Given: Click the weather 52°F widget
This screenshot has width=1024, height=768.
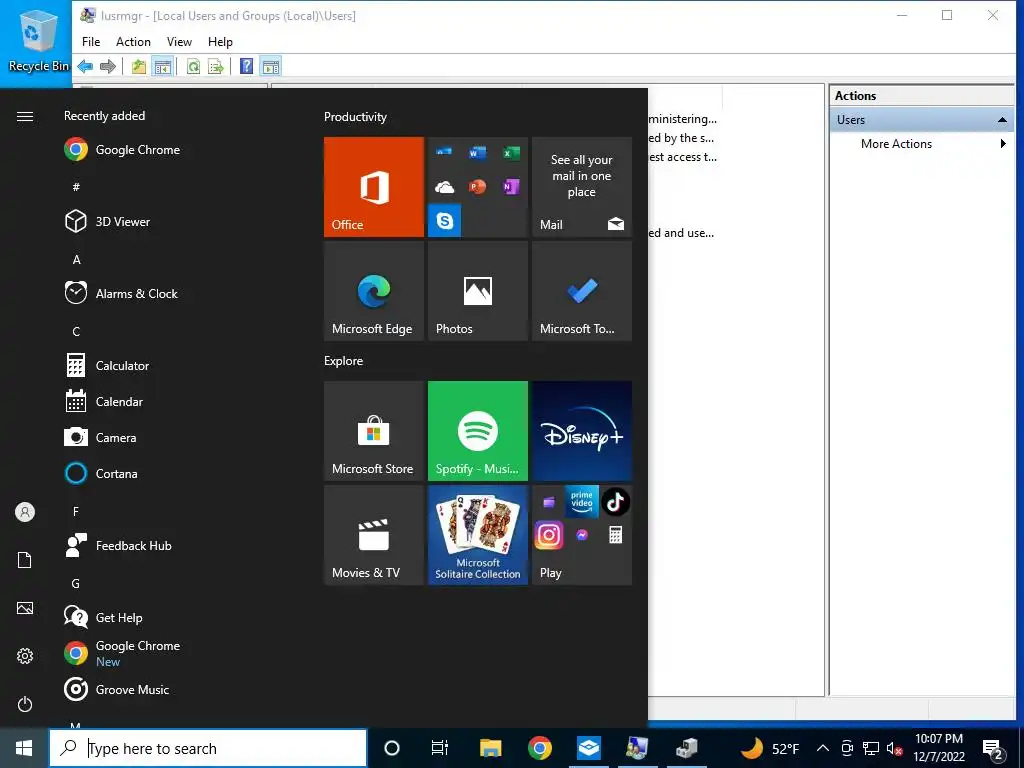Looking at the screenshot, I should [770, 748].
